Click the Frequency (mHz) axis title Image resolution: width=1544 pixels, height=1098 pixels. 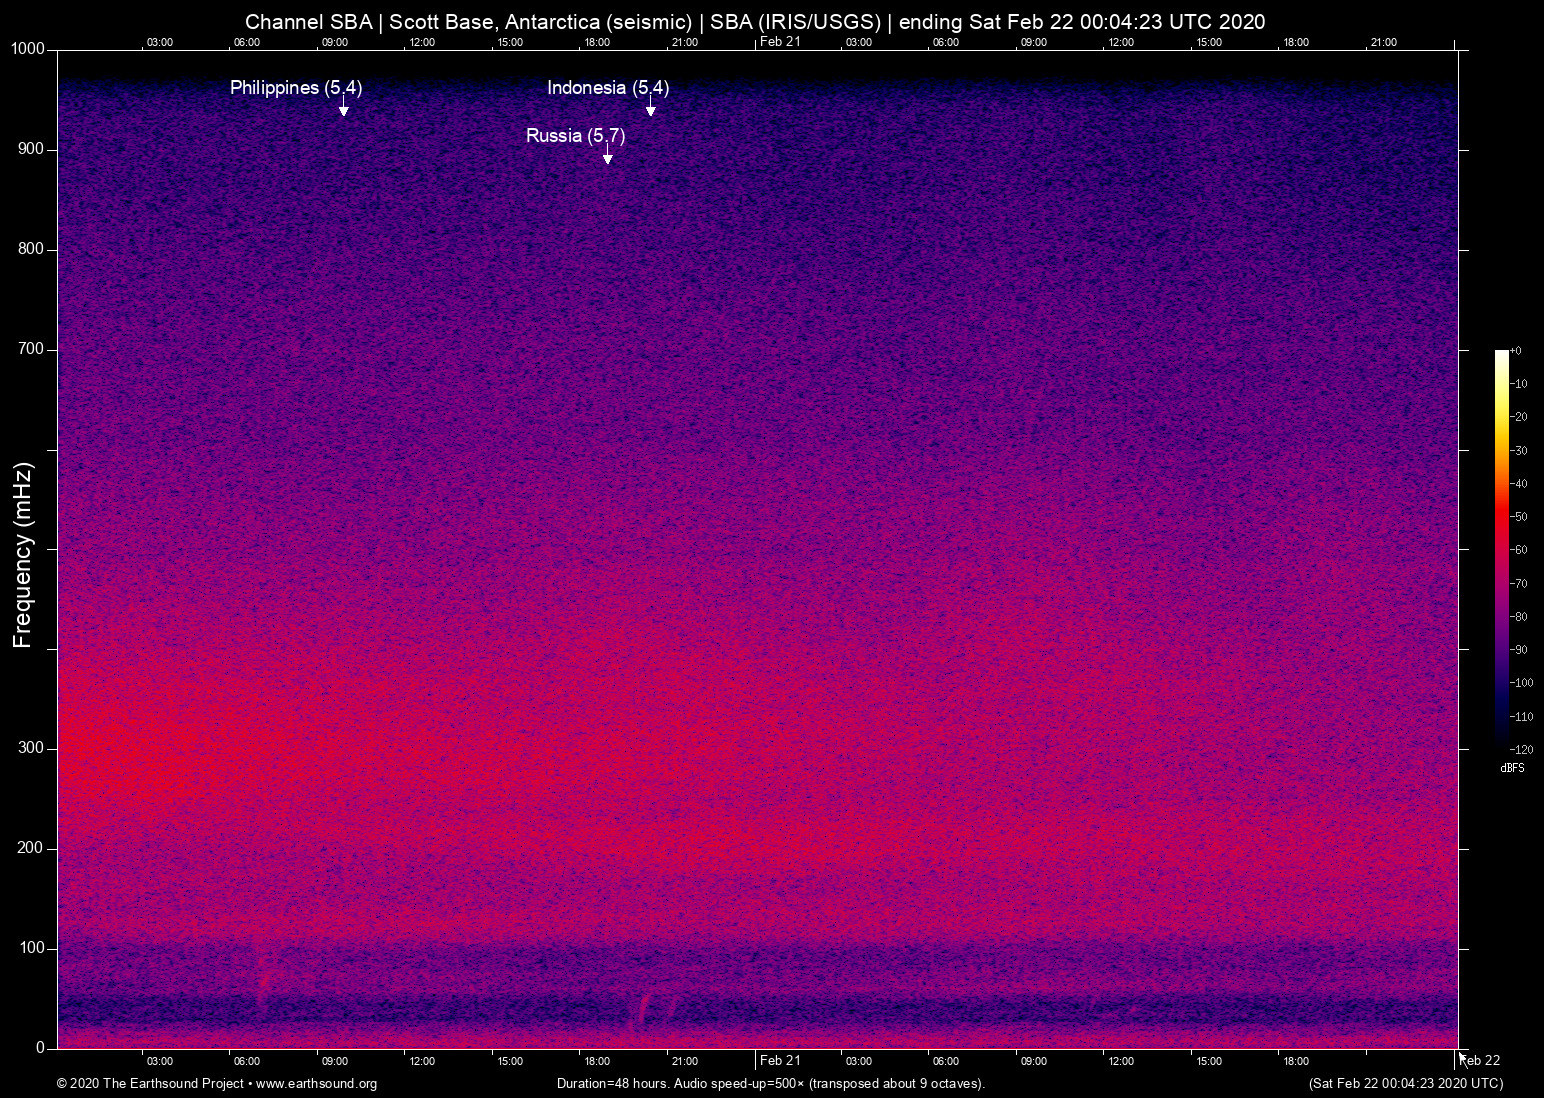(x=23, y=555)
